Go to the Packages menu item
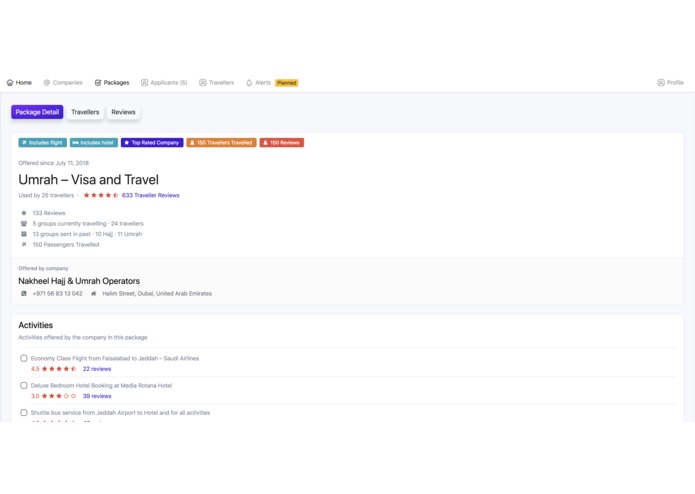Viewport: 695px width, 494px height. coord(112,83)
